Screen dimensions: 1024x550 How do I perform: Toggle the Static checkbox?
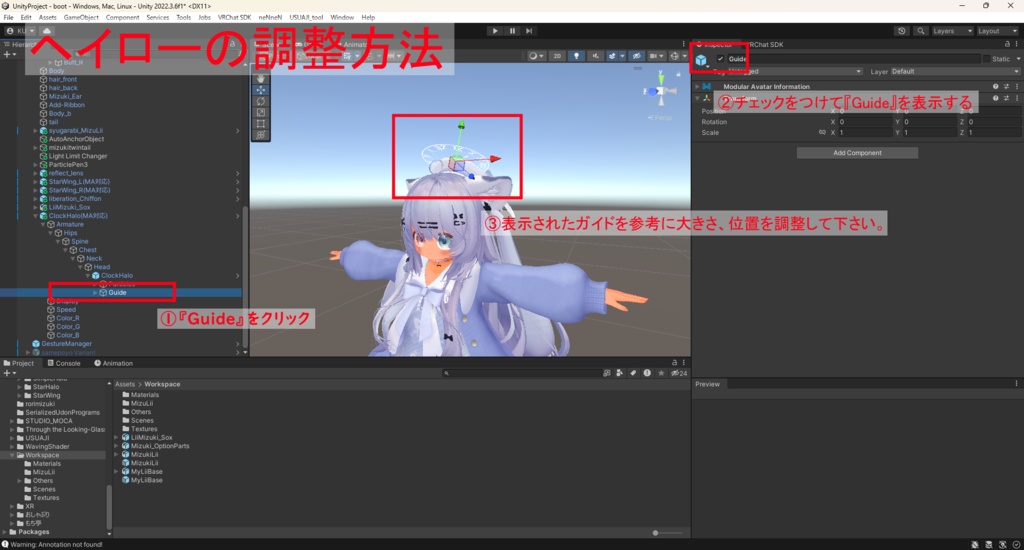(x=986, y=59)
